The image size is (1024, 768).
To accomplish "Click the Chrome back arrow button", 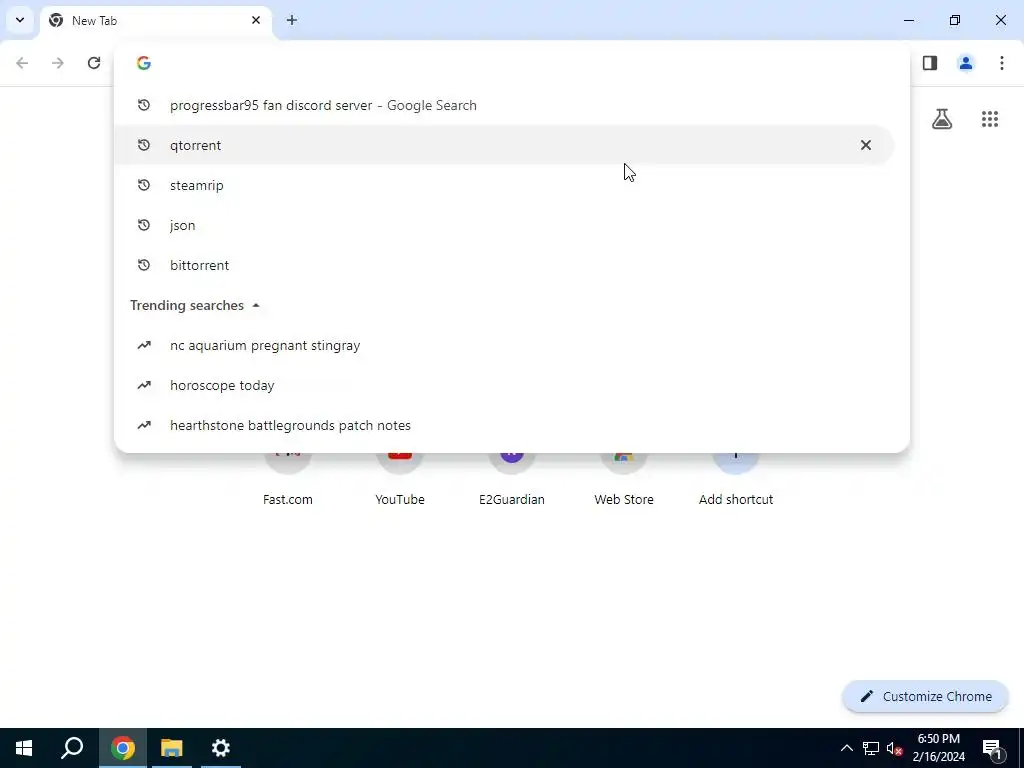I will pos(22,63).
